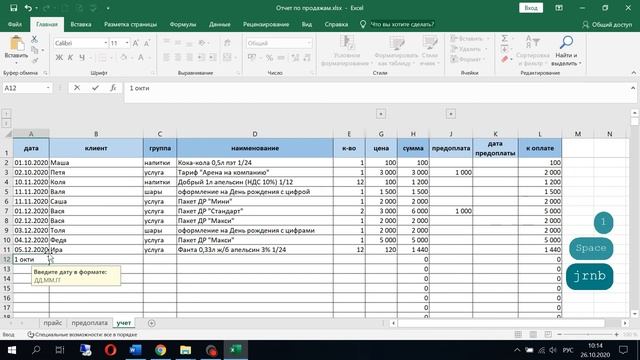Switch to the Рецензирование tab
This screenshot has width=640, height=360.
click(x=266, y=24)
